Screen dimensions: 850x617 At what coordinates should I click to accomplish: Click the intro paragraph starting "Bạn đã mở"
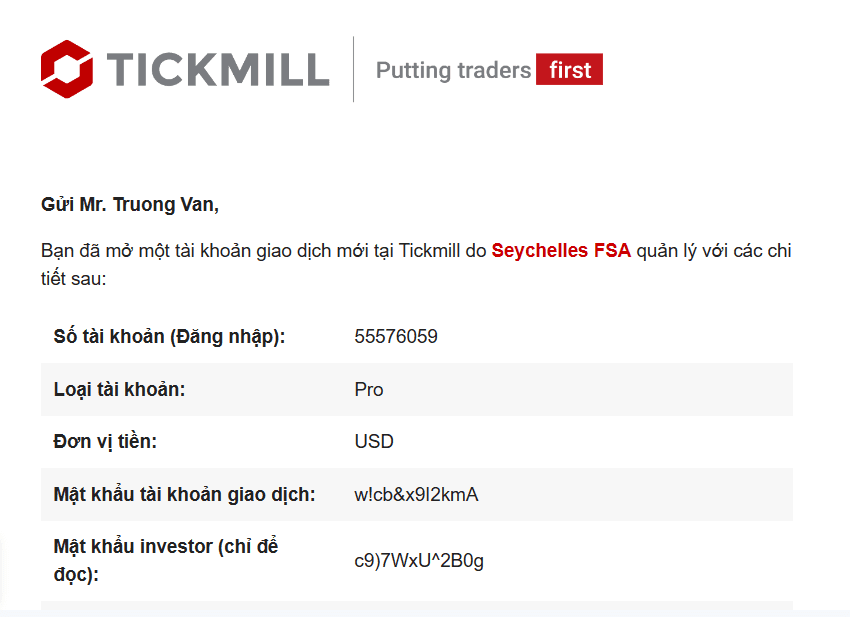pos(416,265)
